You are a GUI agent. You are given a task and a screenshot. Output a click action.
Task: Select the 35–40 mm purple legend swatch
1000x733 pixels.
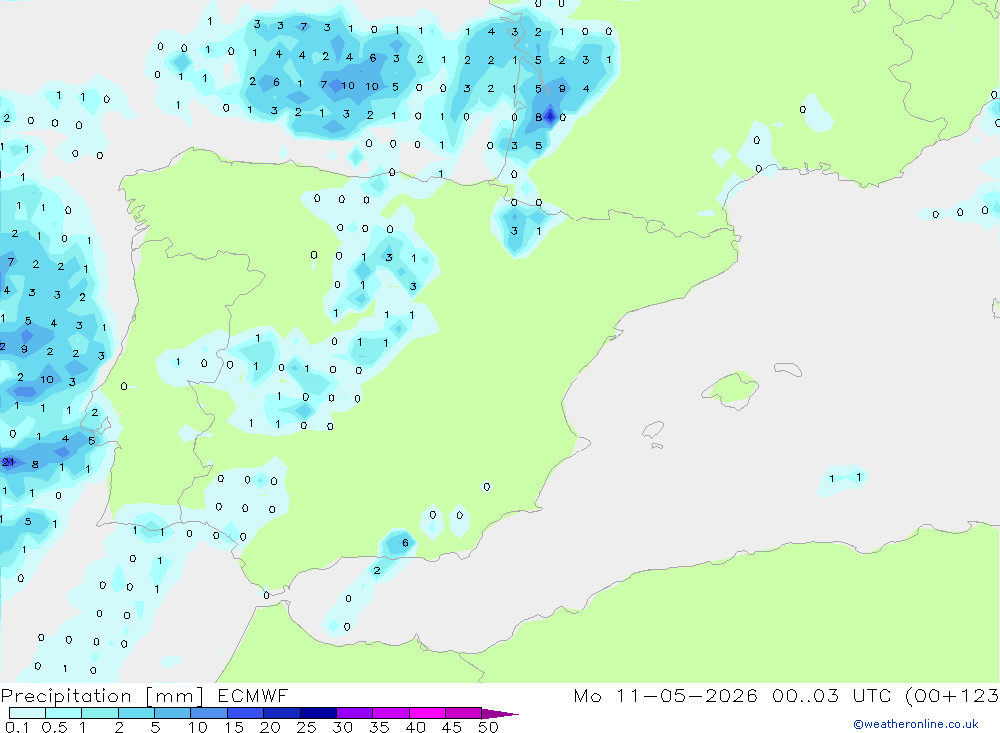[391, 713]
